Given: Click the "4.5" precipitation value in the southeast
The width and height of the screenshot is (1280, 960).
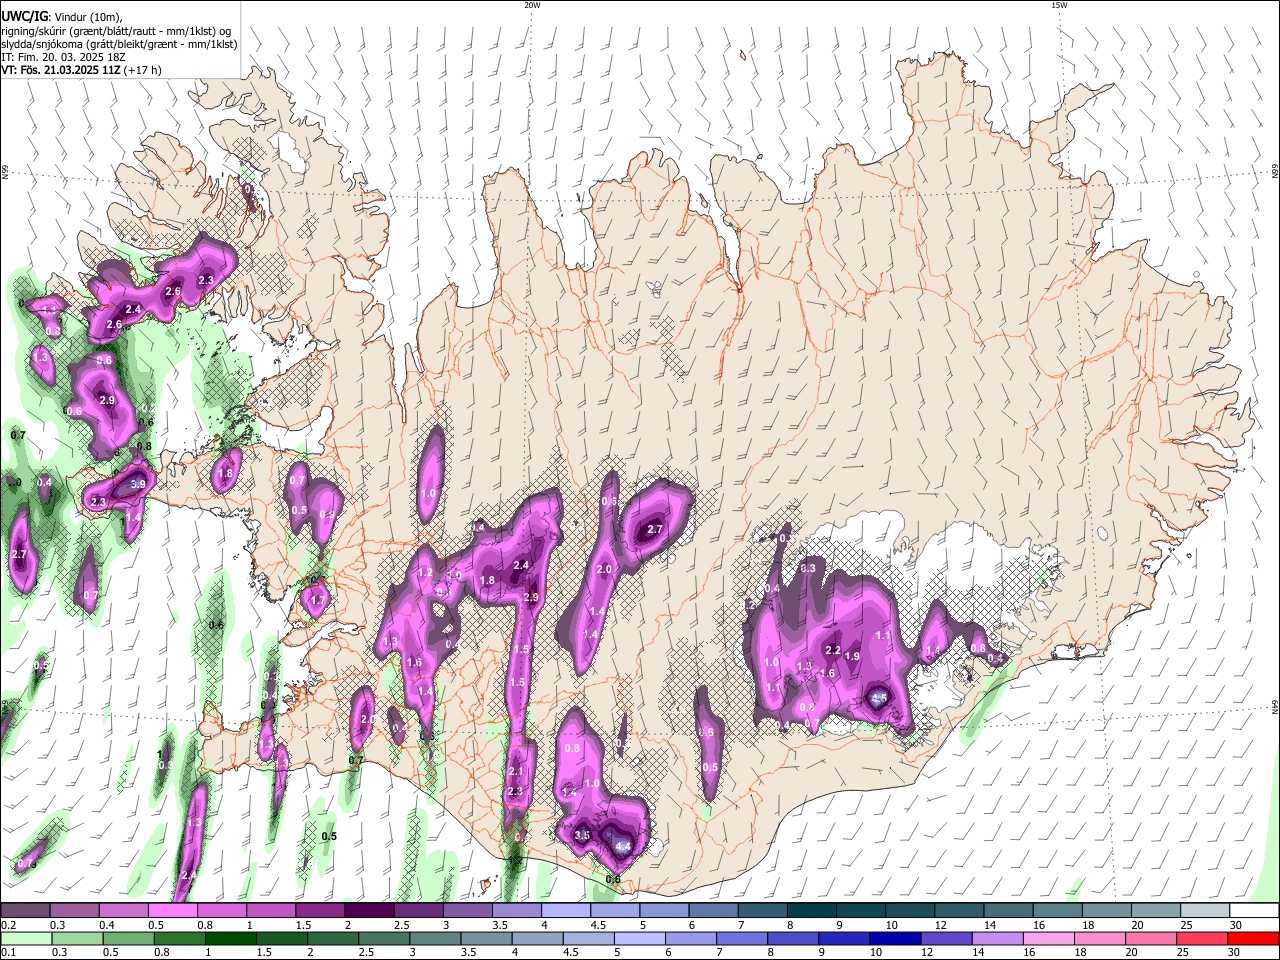Looking at the screenshot, I should click(x=879, y=698).
